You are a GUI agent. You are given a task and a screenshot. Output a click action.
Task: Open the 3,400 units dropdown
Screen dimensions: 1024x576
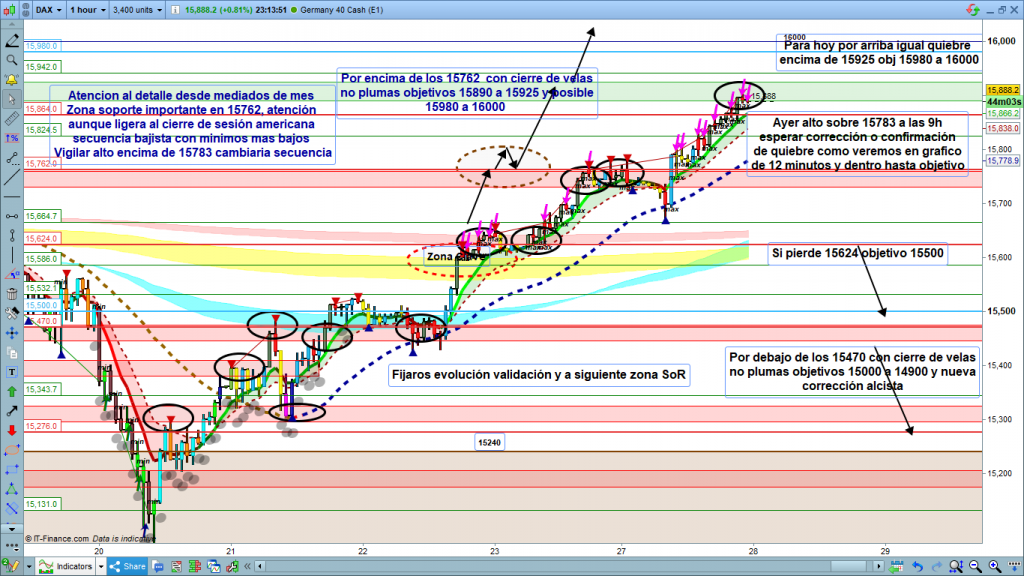(136, 9)
